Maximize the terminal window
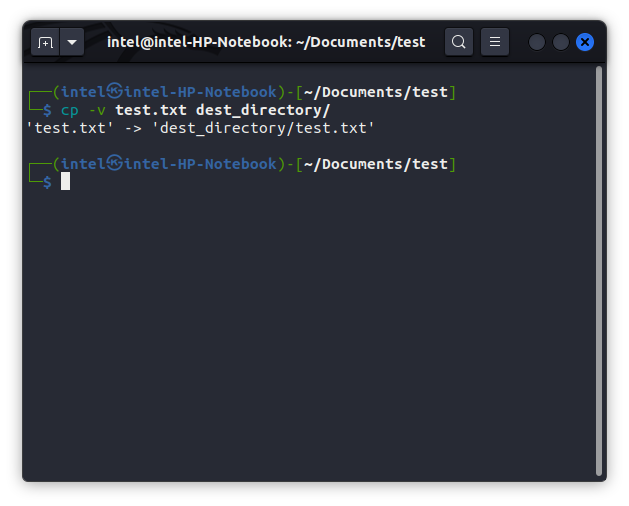The height and width of the screenshot is (506, 629). [x=561, y=42]
